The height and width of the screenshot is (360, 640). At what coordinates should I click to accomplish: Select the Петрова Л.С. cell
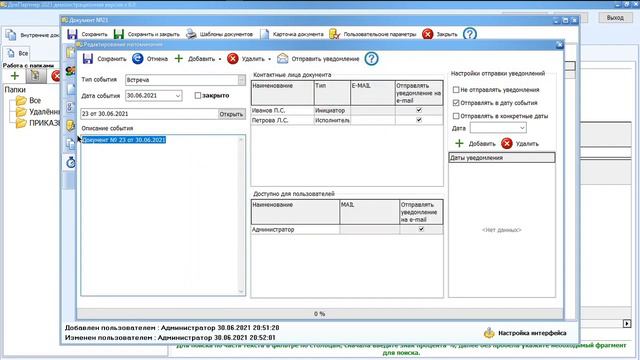tap(282, 120)
